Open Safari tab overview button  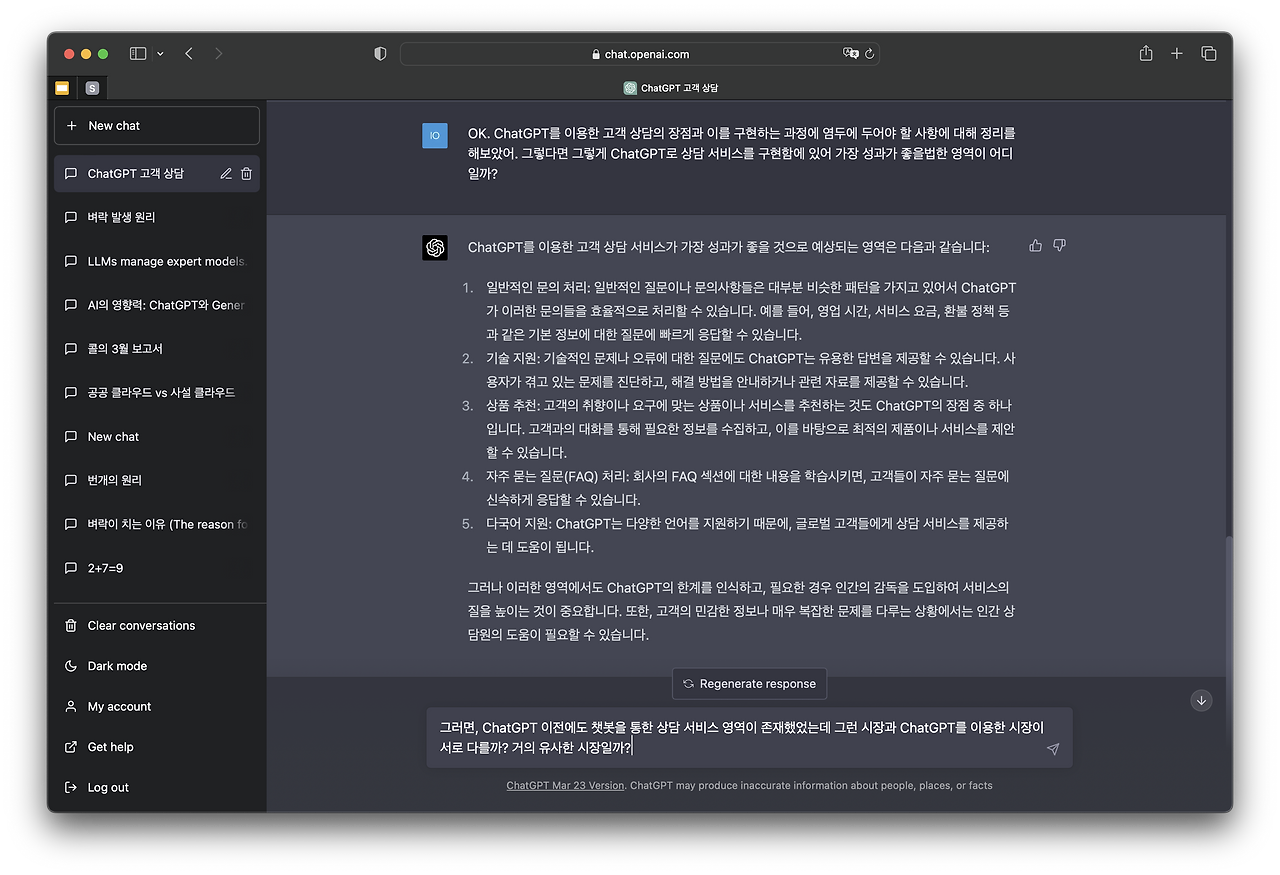(1209, 53)
